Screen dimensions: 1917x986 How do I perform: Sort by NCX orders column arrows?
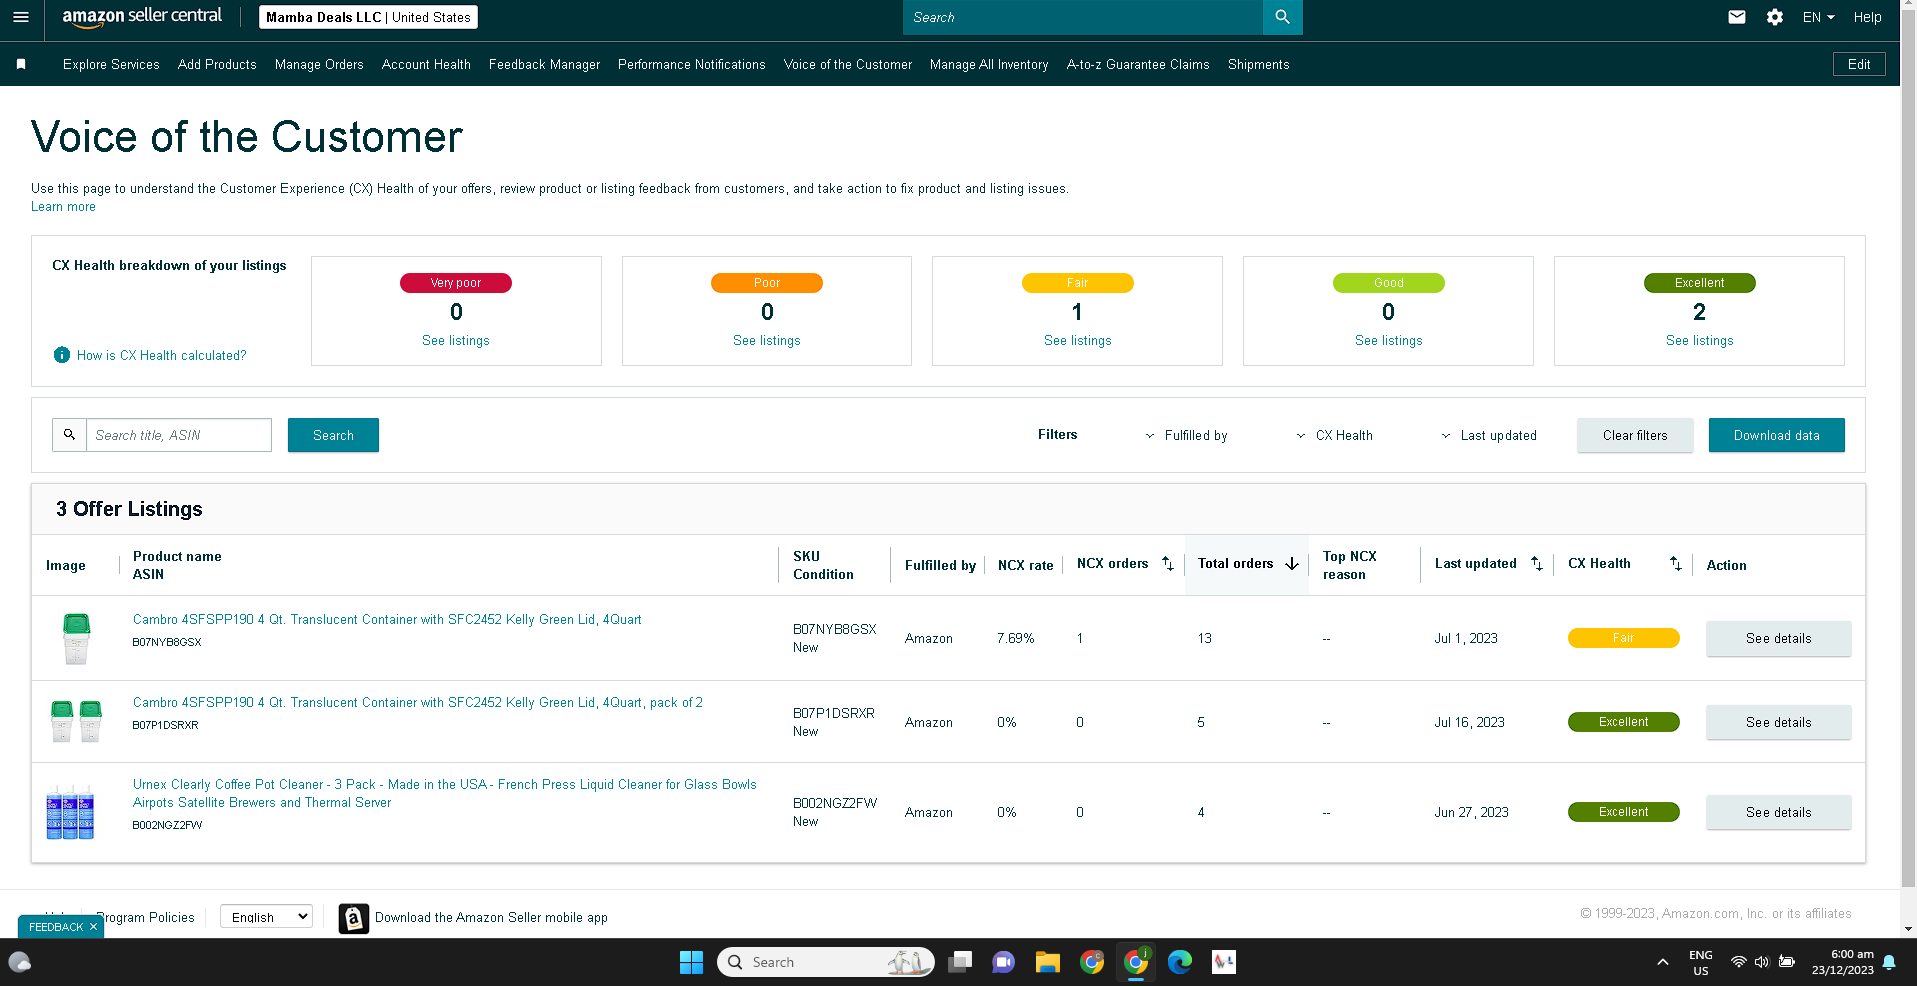(x=1168, y=564)
